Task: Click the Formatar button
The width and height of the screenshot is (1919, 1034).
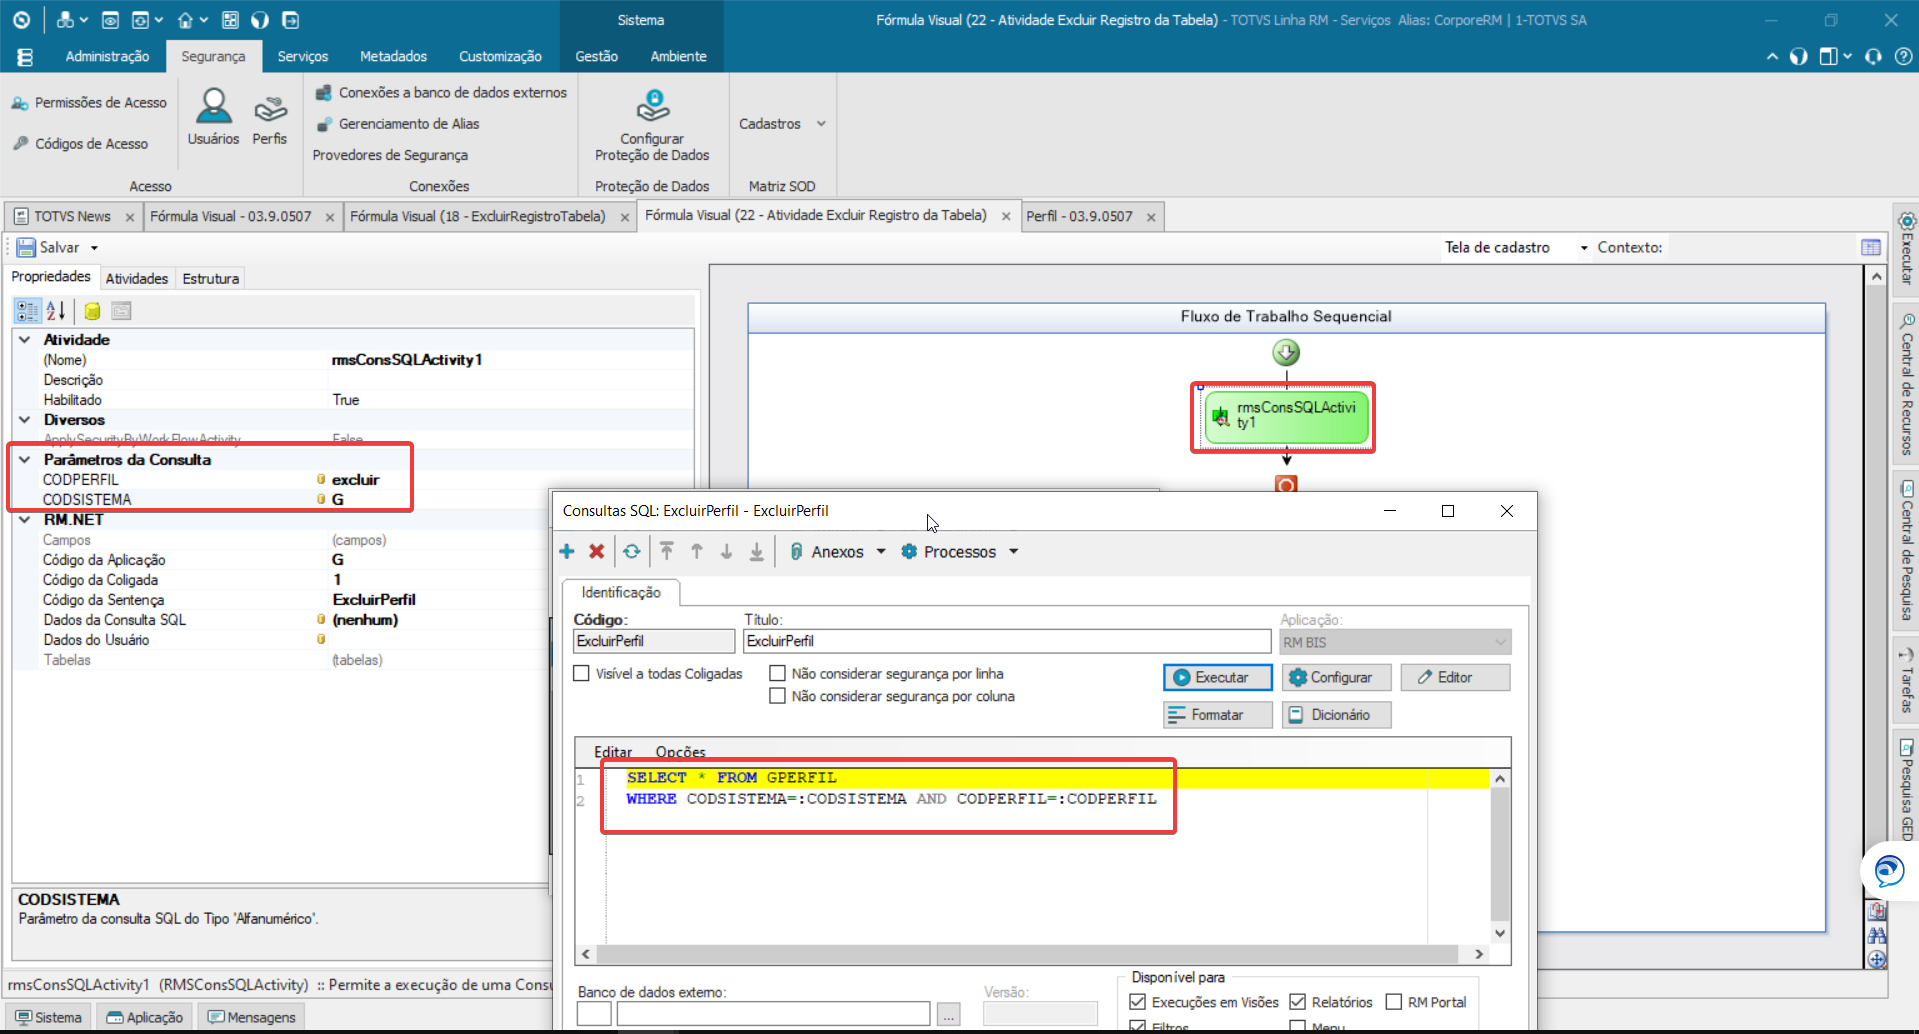Action: 1218,715
